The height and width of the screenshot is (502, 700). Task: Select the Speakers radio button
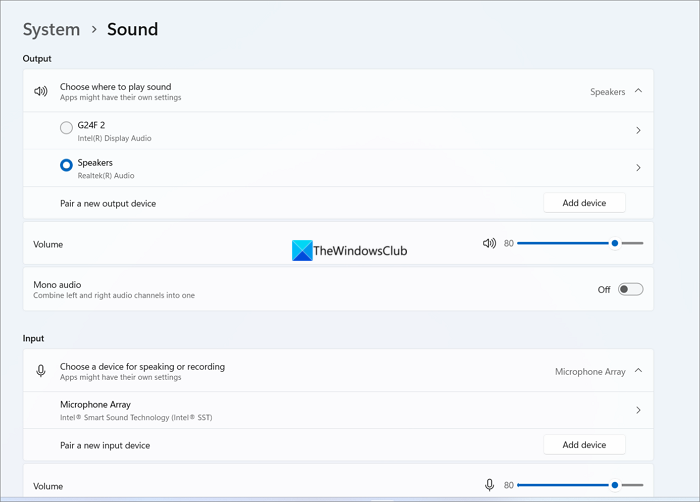[66, 165]
